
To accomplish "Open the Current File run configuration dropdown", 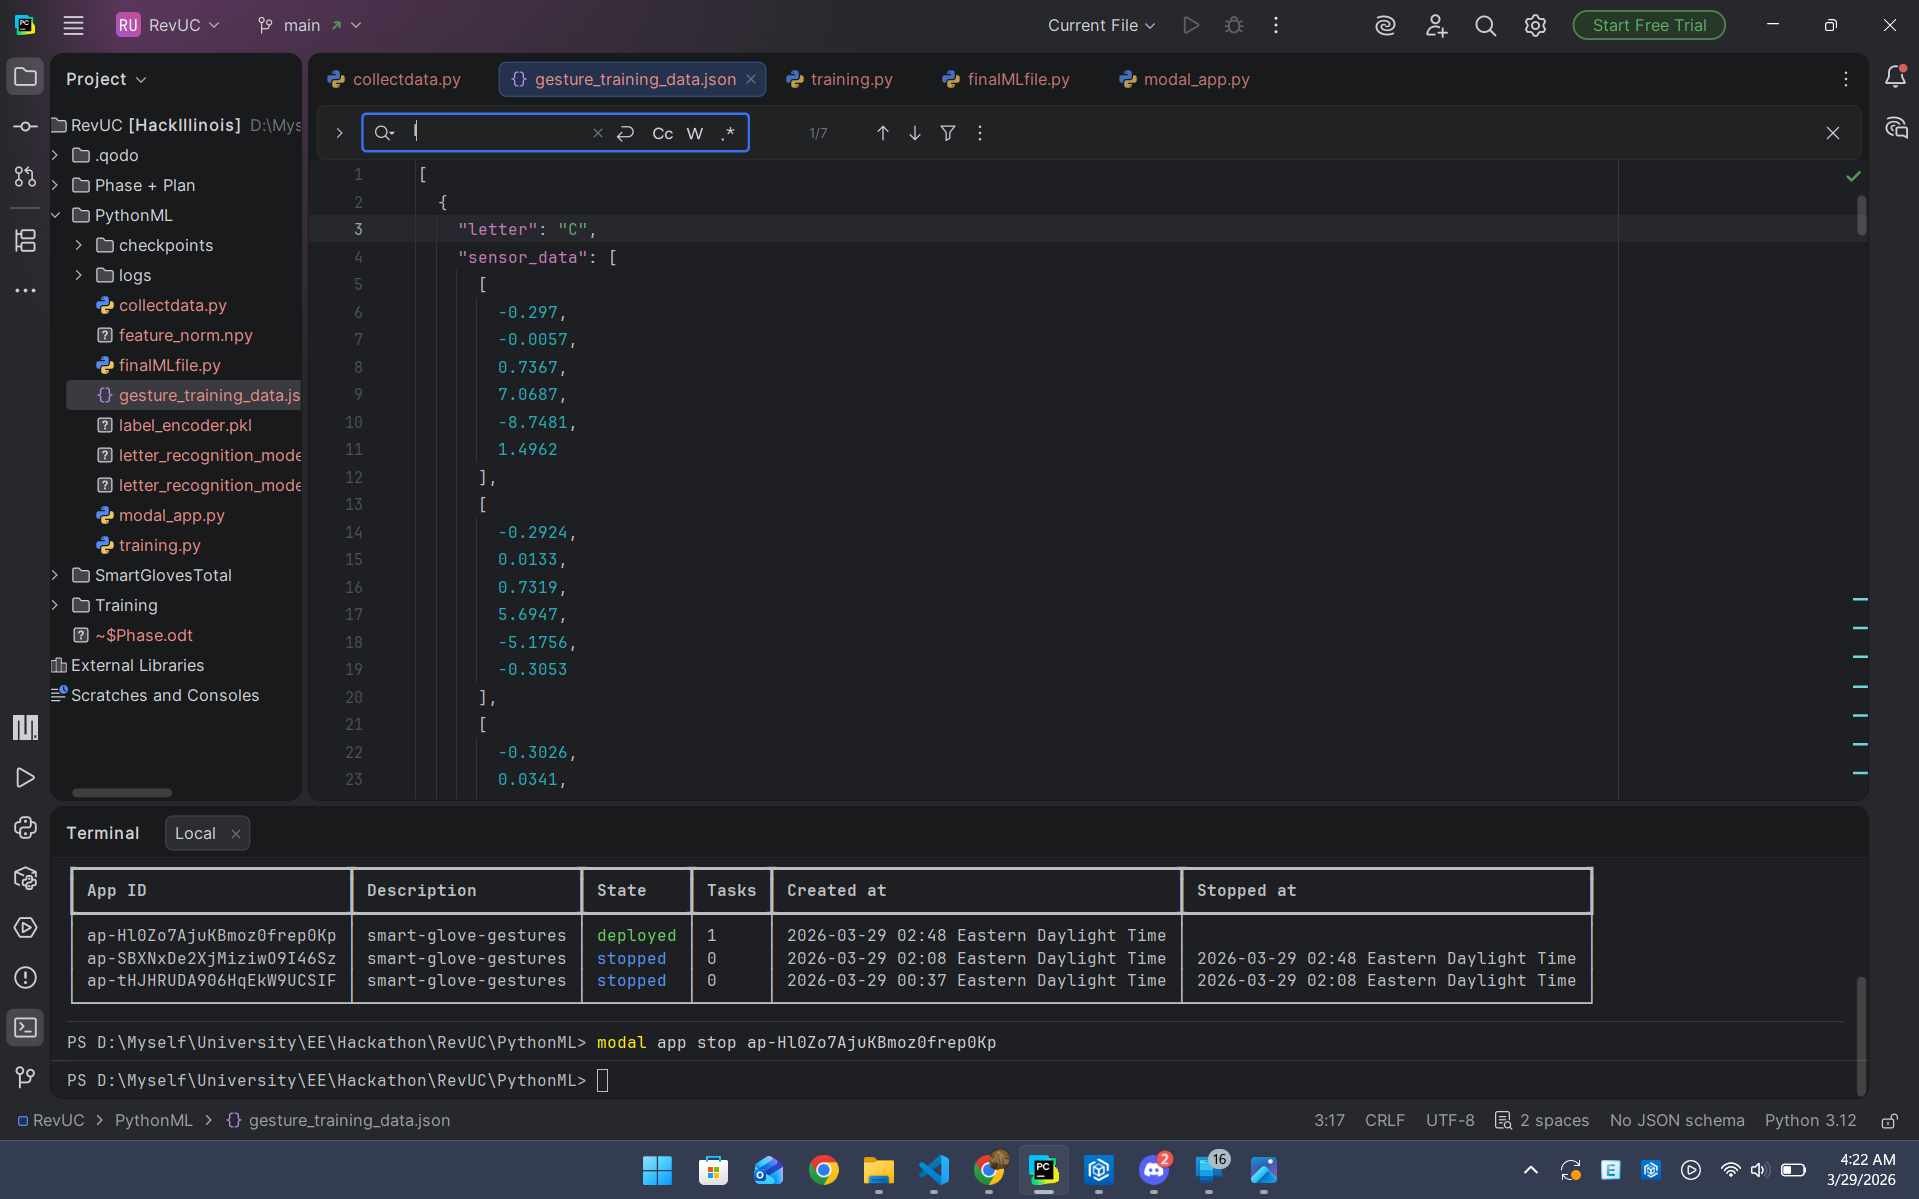I will pyautogui.click(x=1101, y=26).
